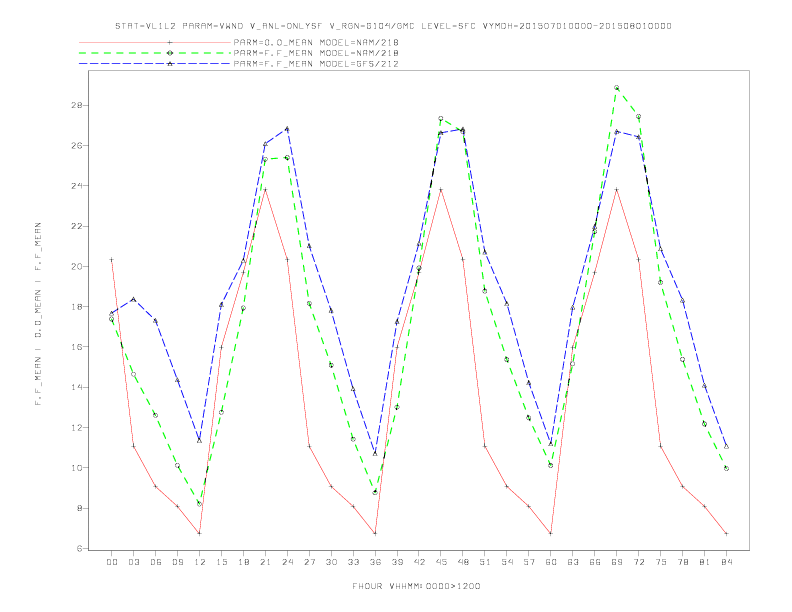Click y-axis tick label 12
The height and width of the screenshot is (612, 792).
pyautogui.click(x=77, y=428)
